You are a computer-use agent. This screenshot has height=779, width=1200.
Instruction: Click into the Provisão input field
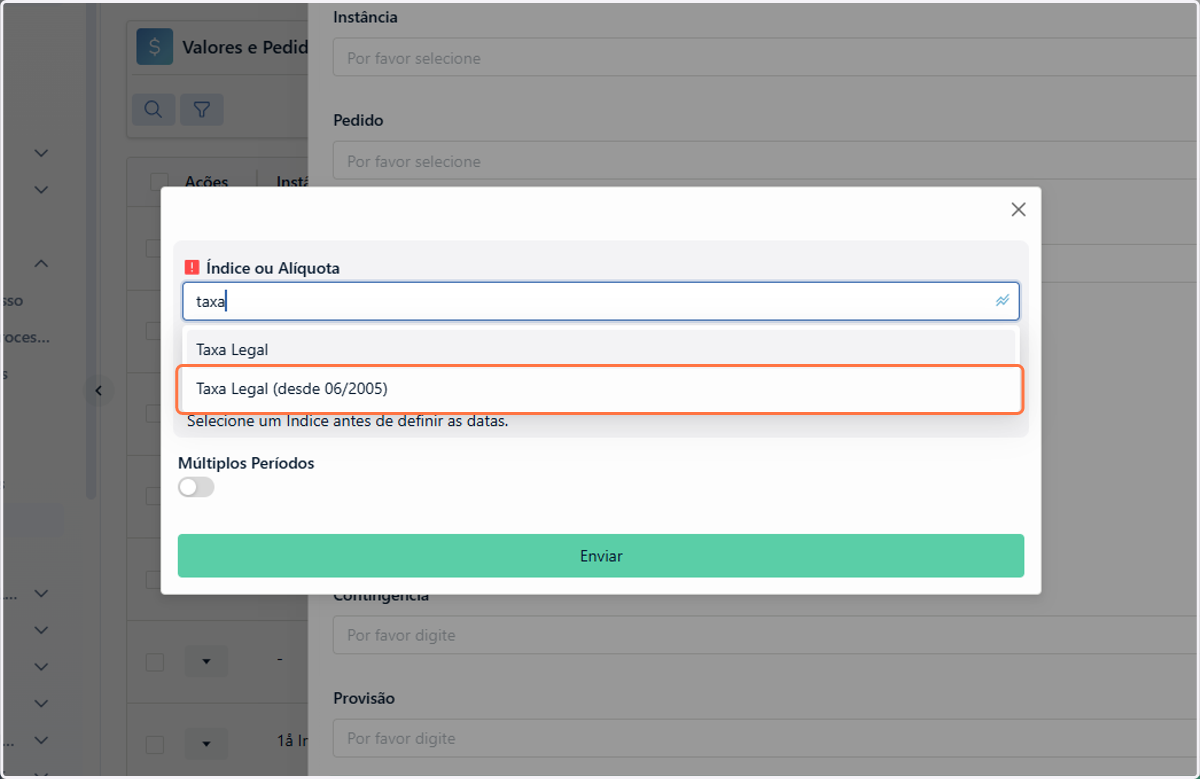coord(766,738)
